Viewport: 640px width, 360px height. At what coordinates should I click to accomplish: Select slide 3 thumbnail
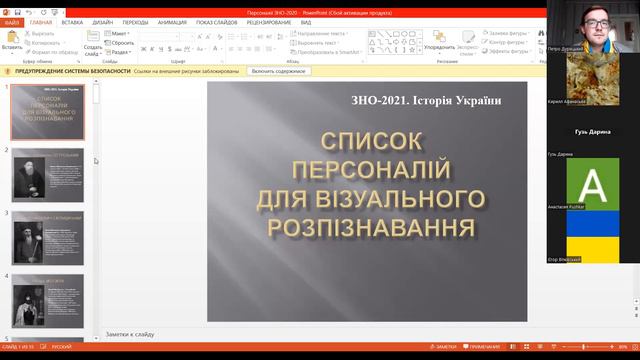pyautogui.click(x=48, y=238)
